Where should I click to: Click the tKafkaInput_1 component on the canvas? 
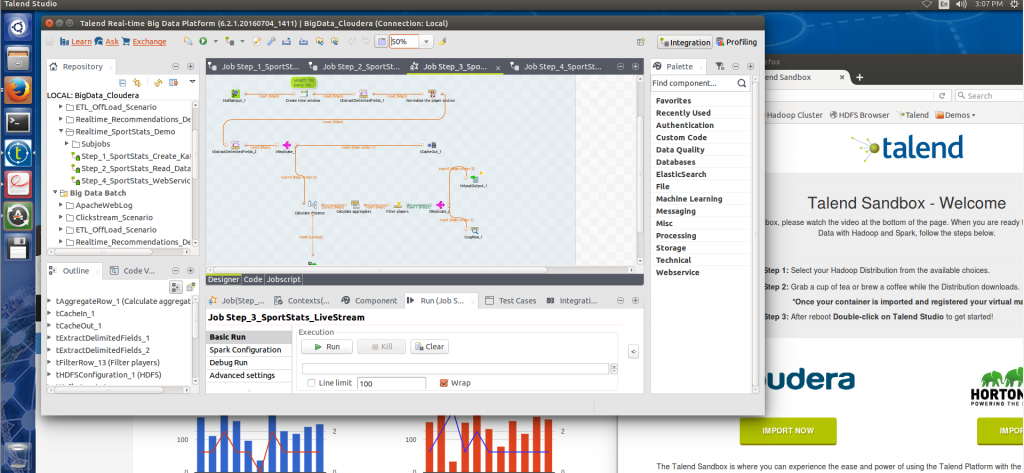[x=236, y=93]
